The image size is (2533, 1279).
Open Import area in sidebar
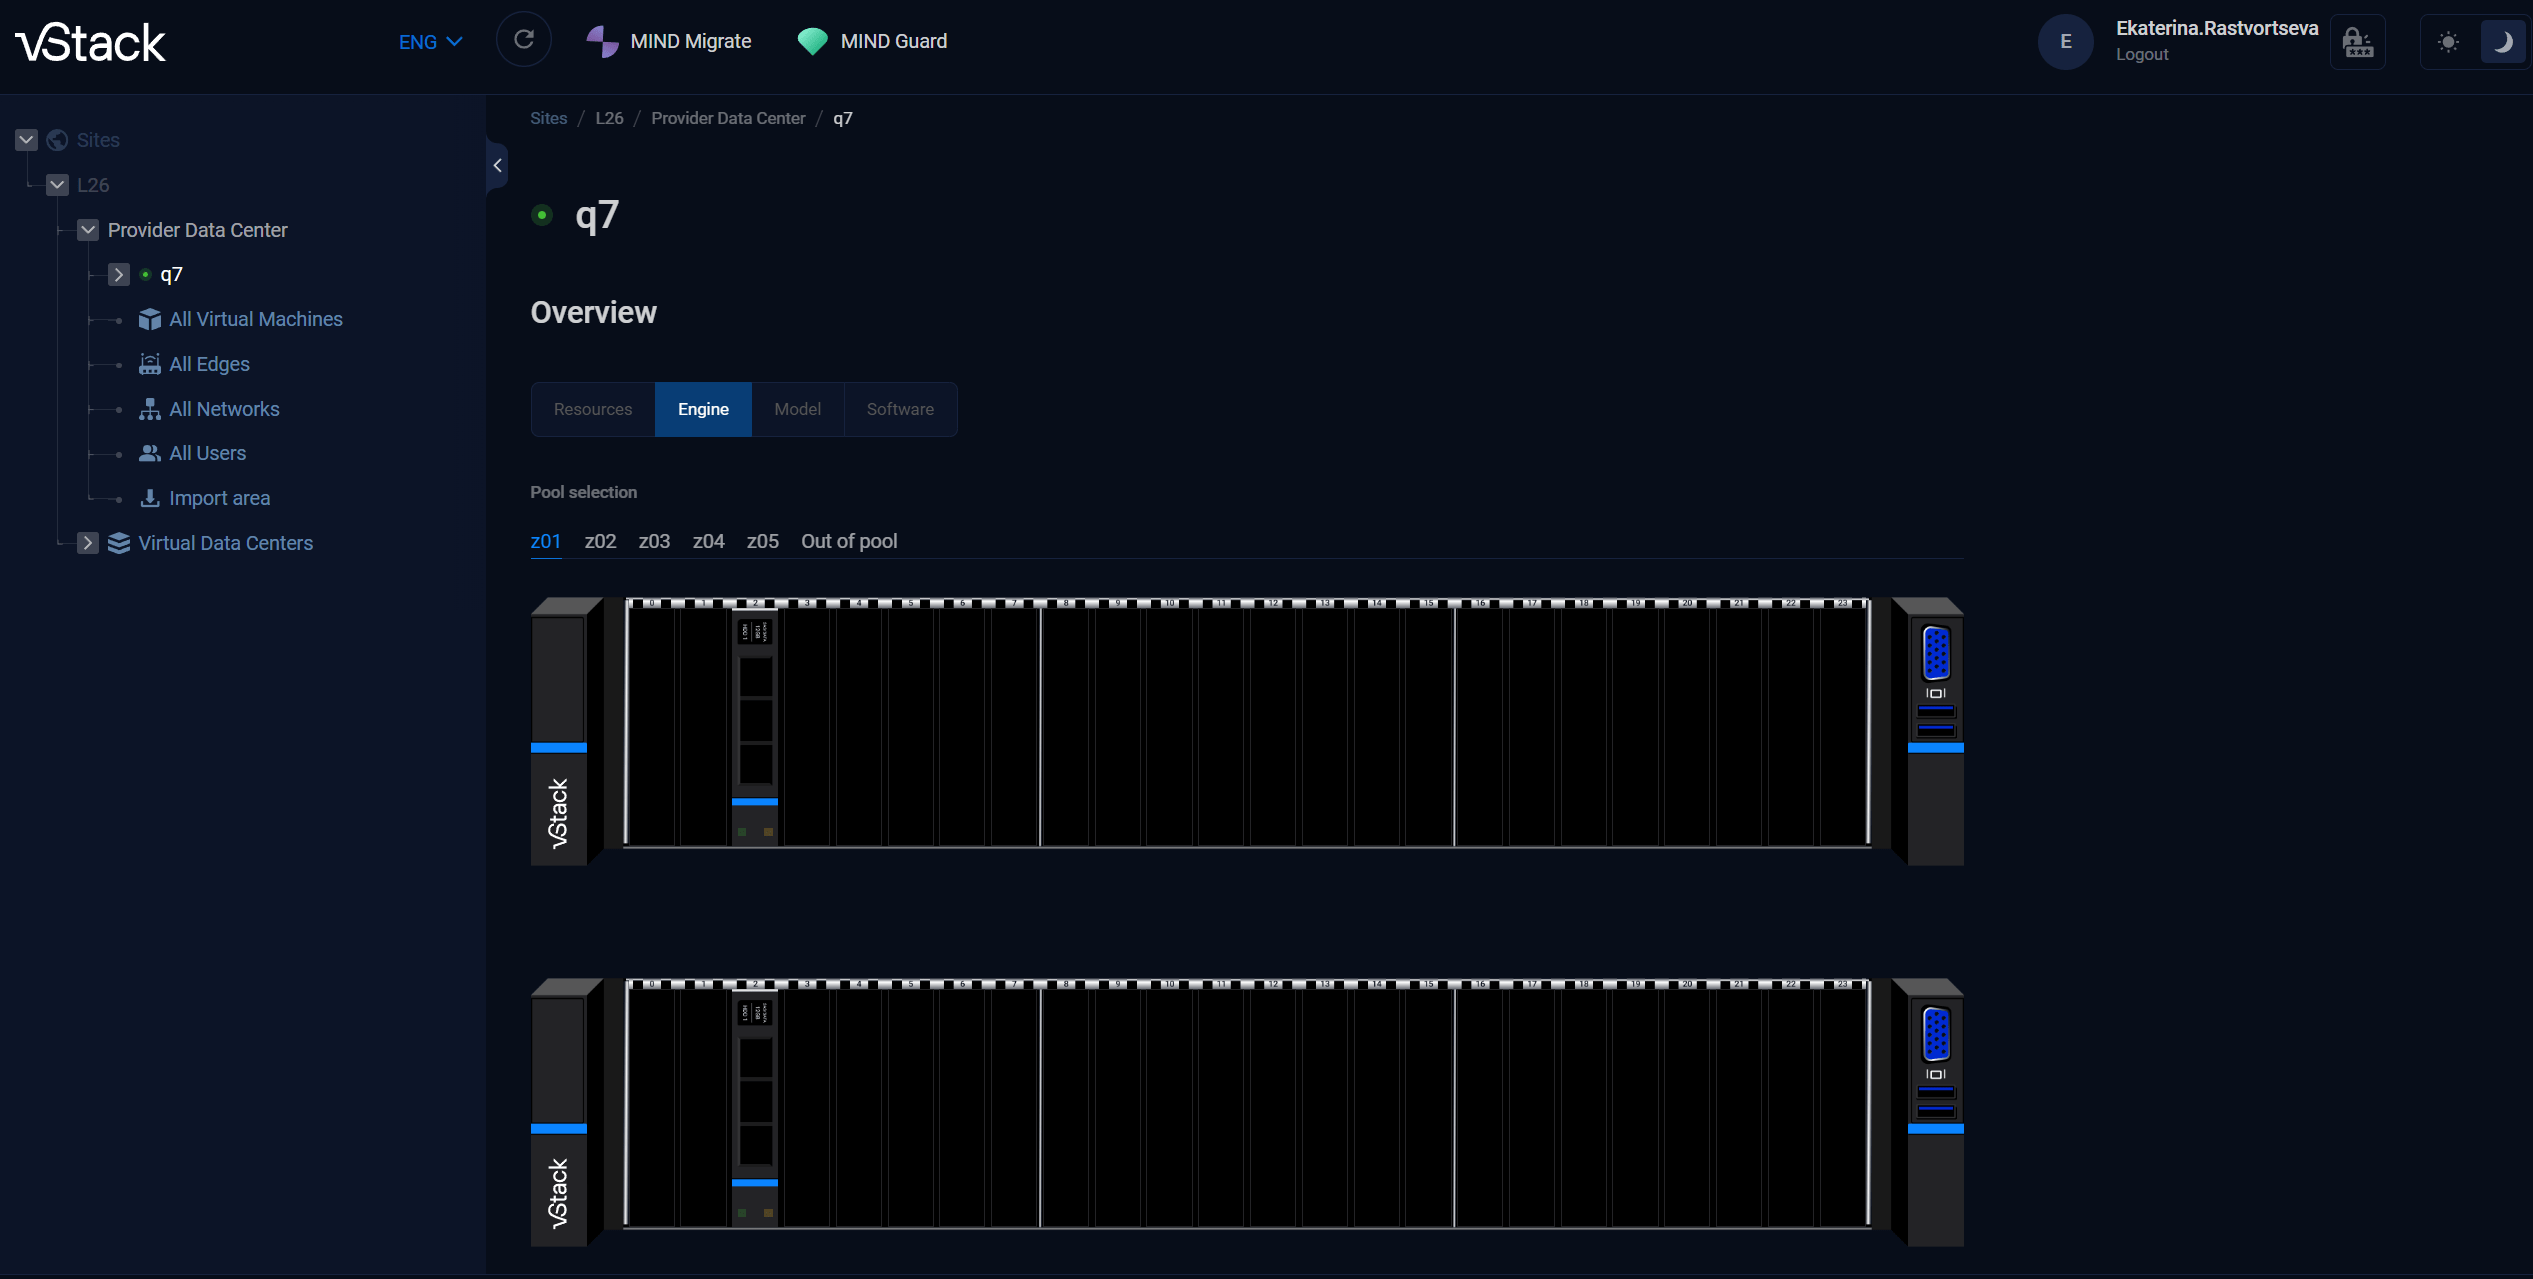219,498
